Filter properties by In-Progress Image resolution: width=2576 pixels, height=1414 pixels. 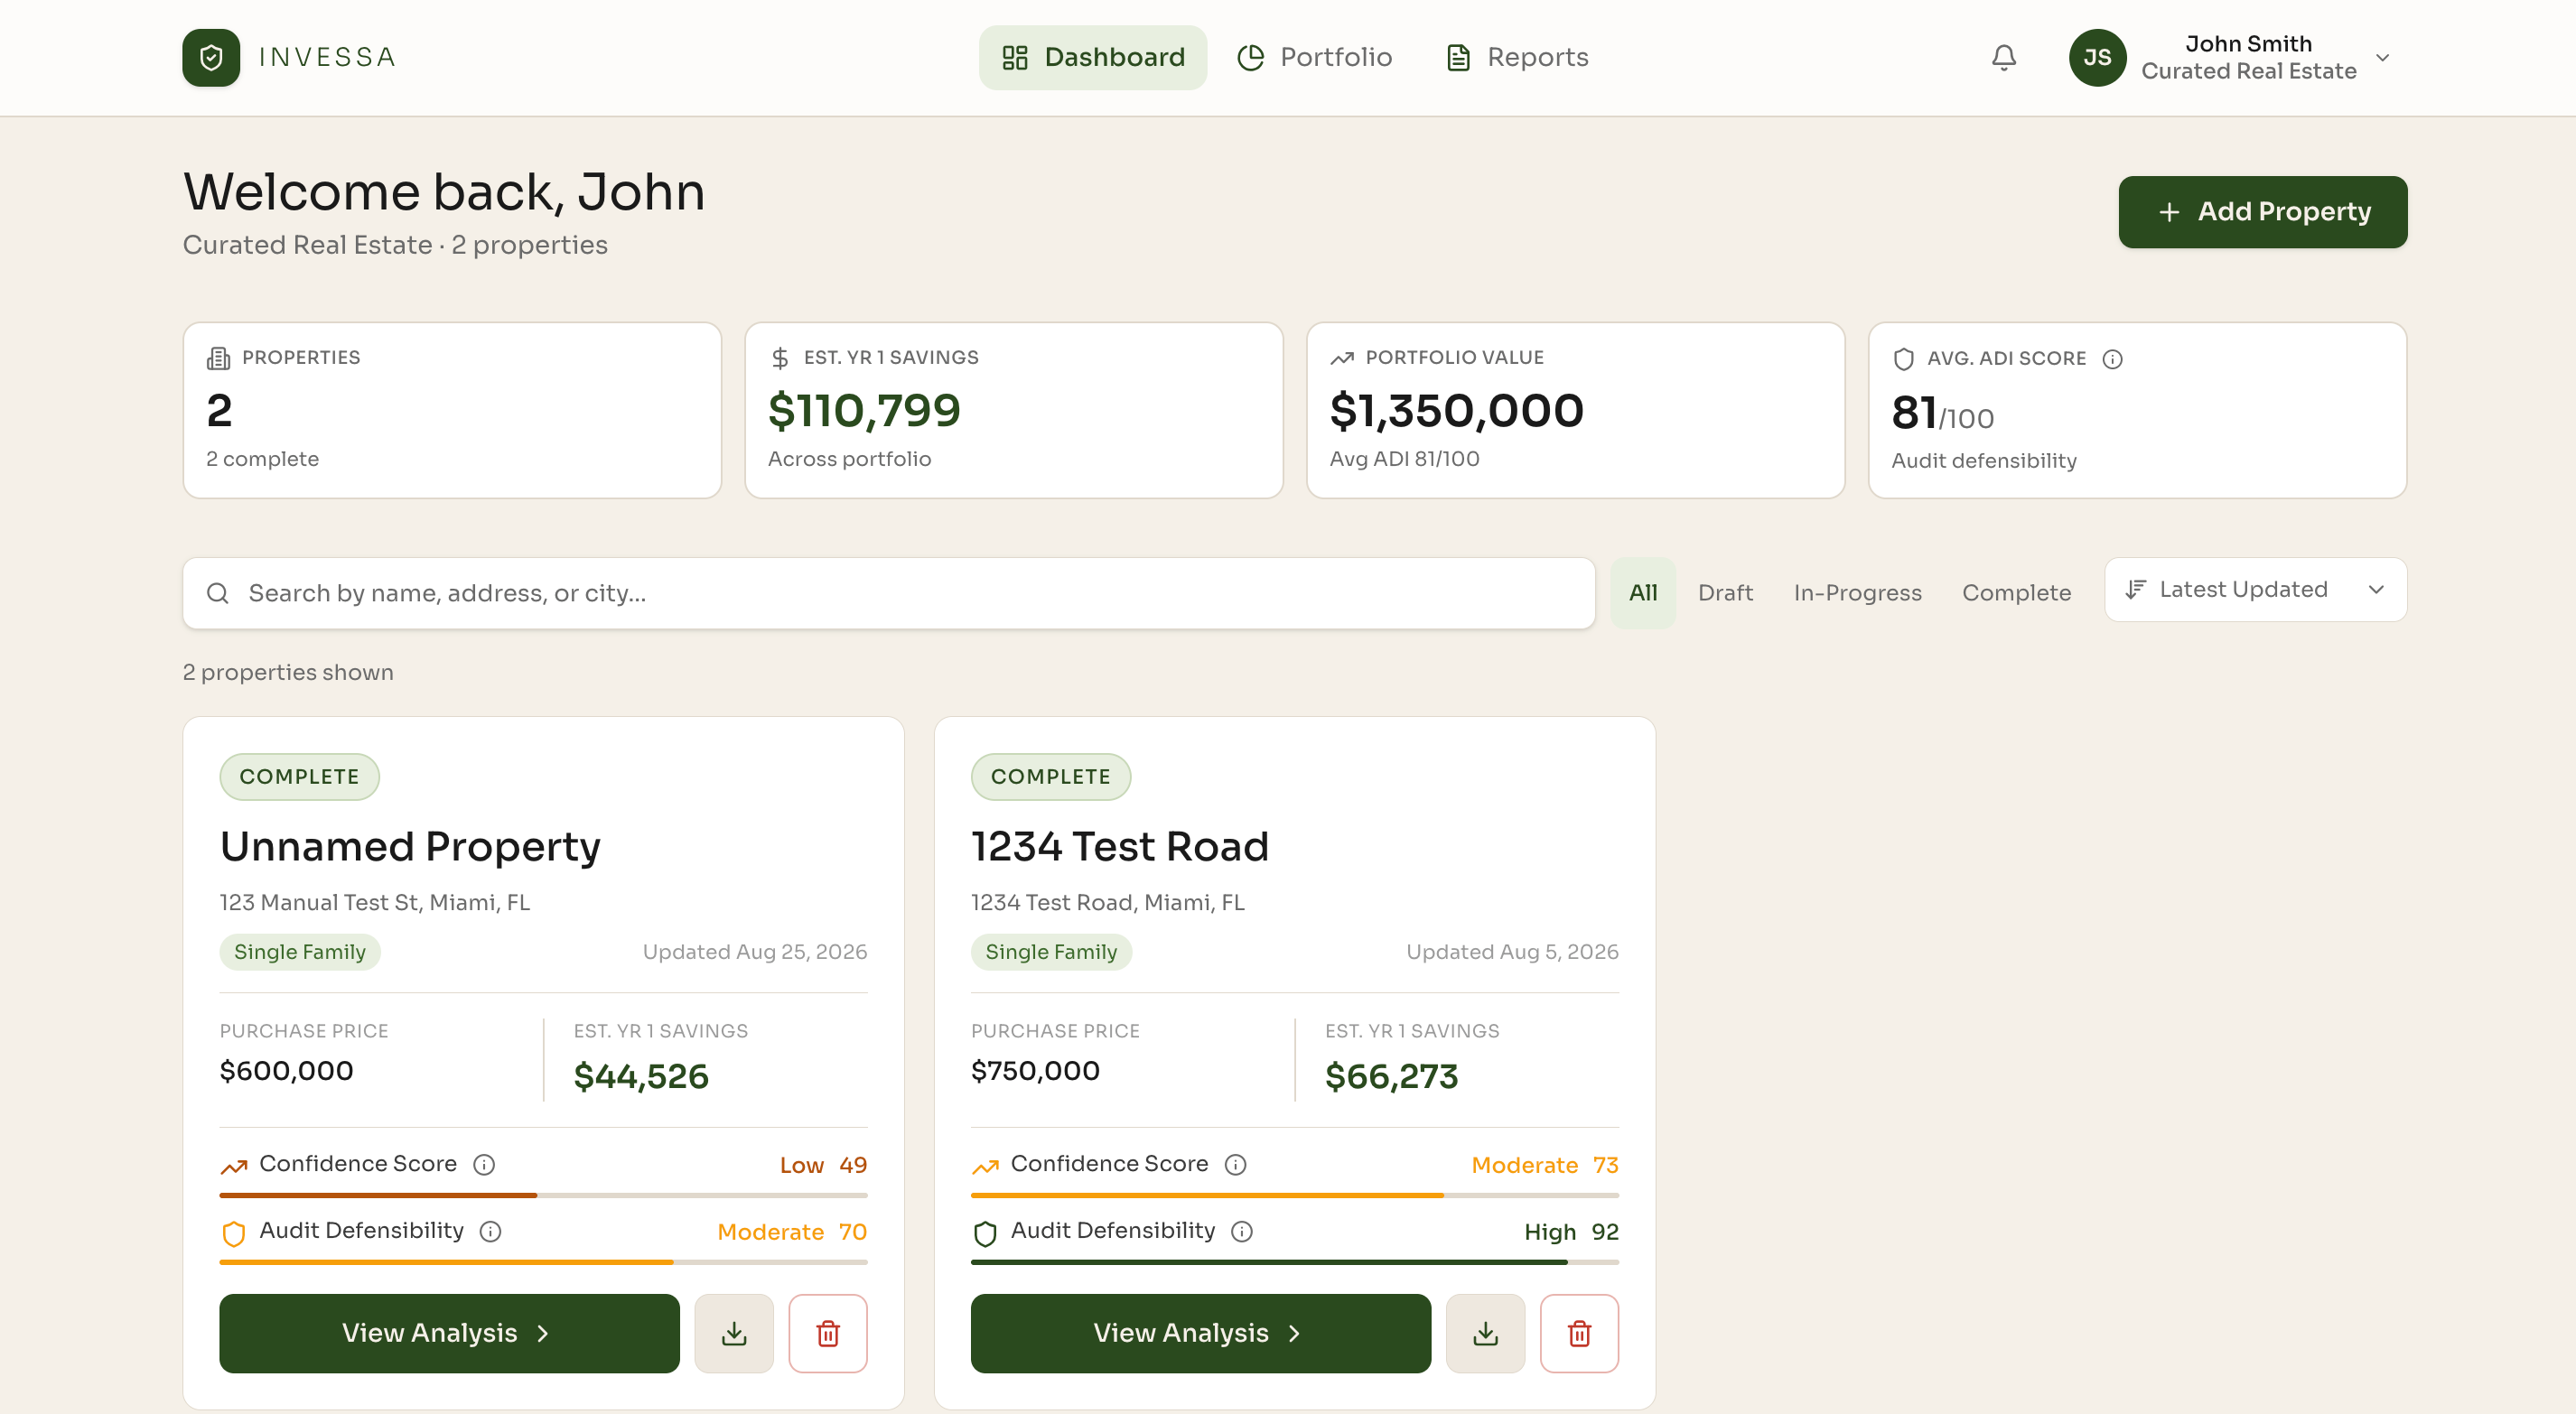coord(1857,592)
